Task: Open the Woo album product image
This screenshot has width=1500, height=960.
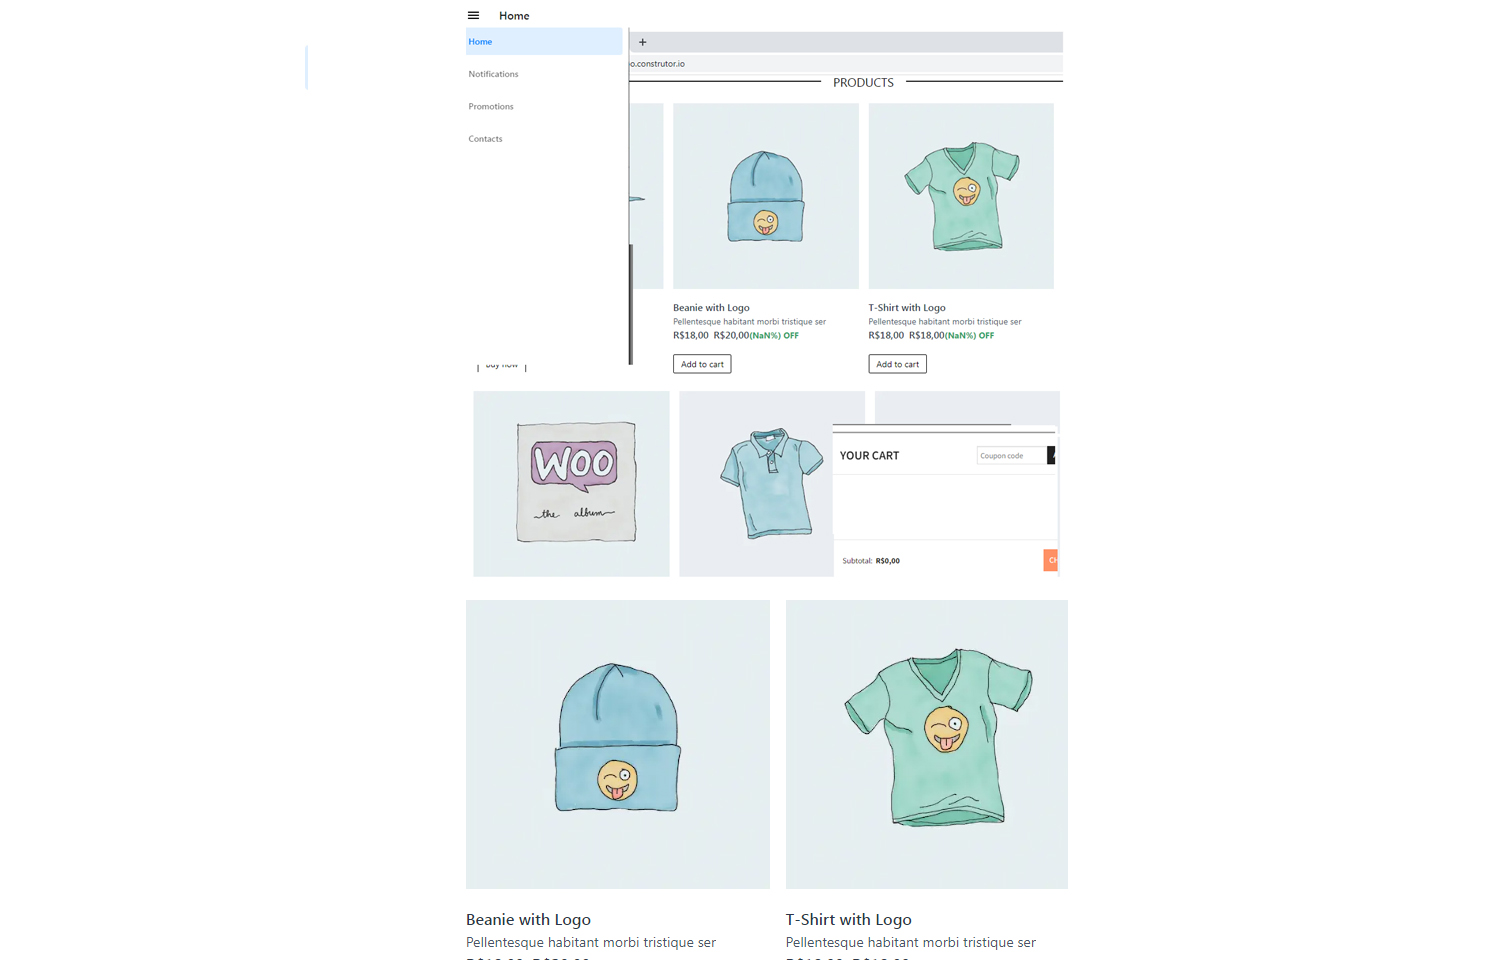Action: pos(571,484)
